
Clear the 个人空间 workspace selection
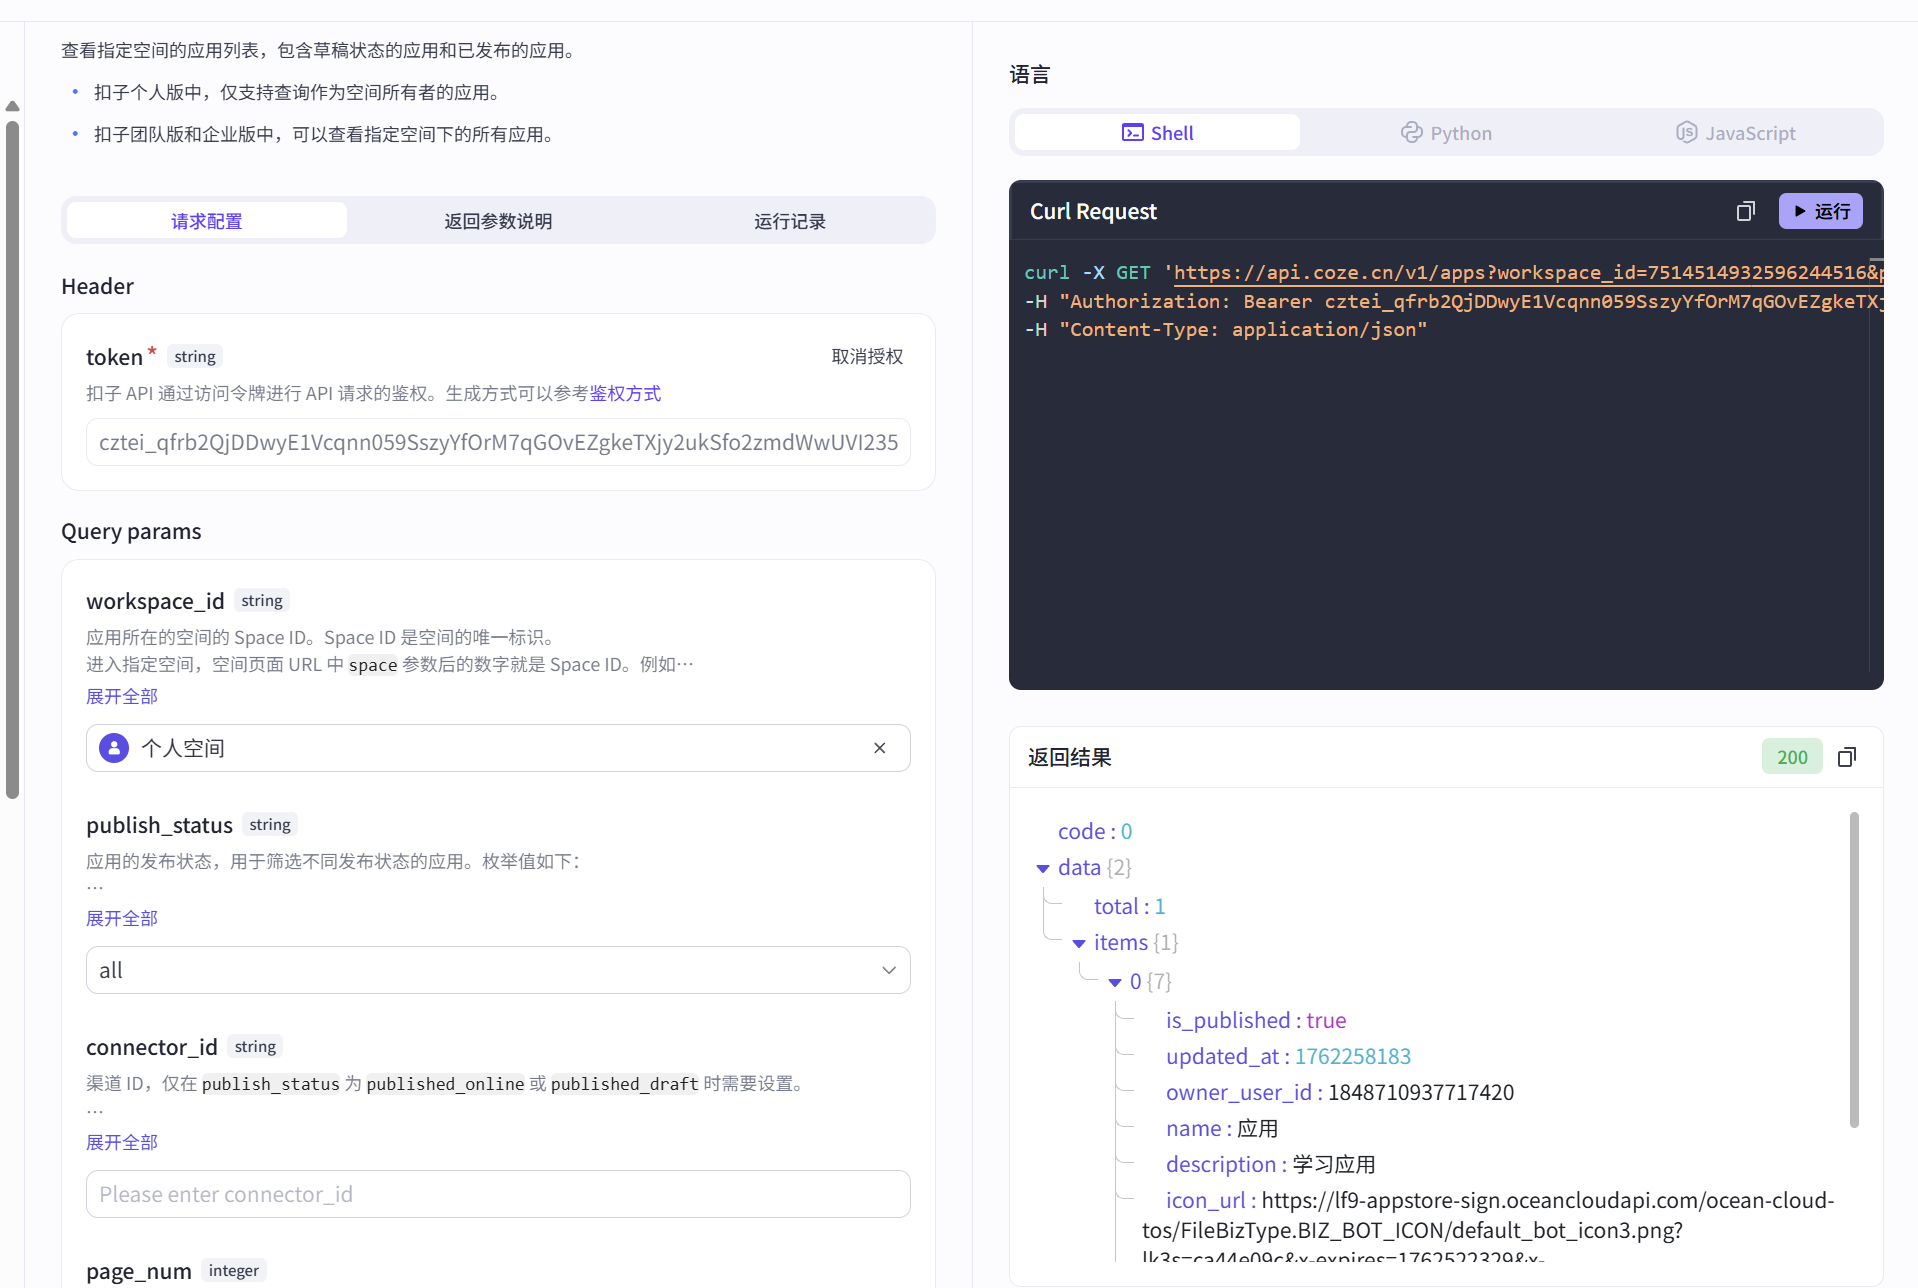click(x=880, y=748)
